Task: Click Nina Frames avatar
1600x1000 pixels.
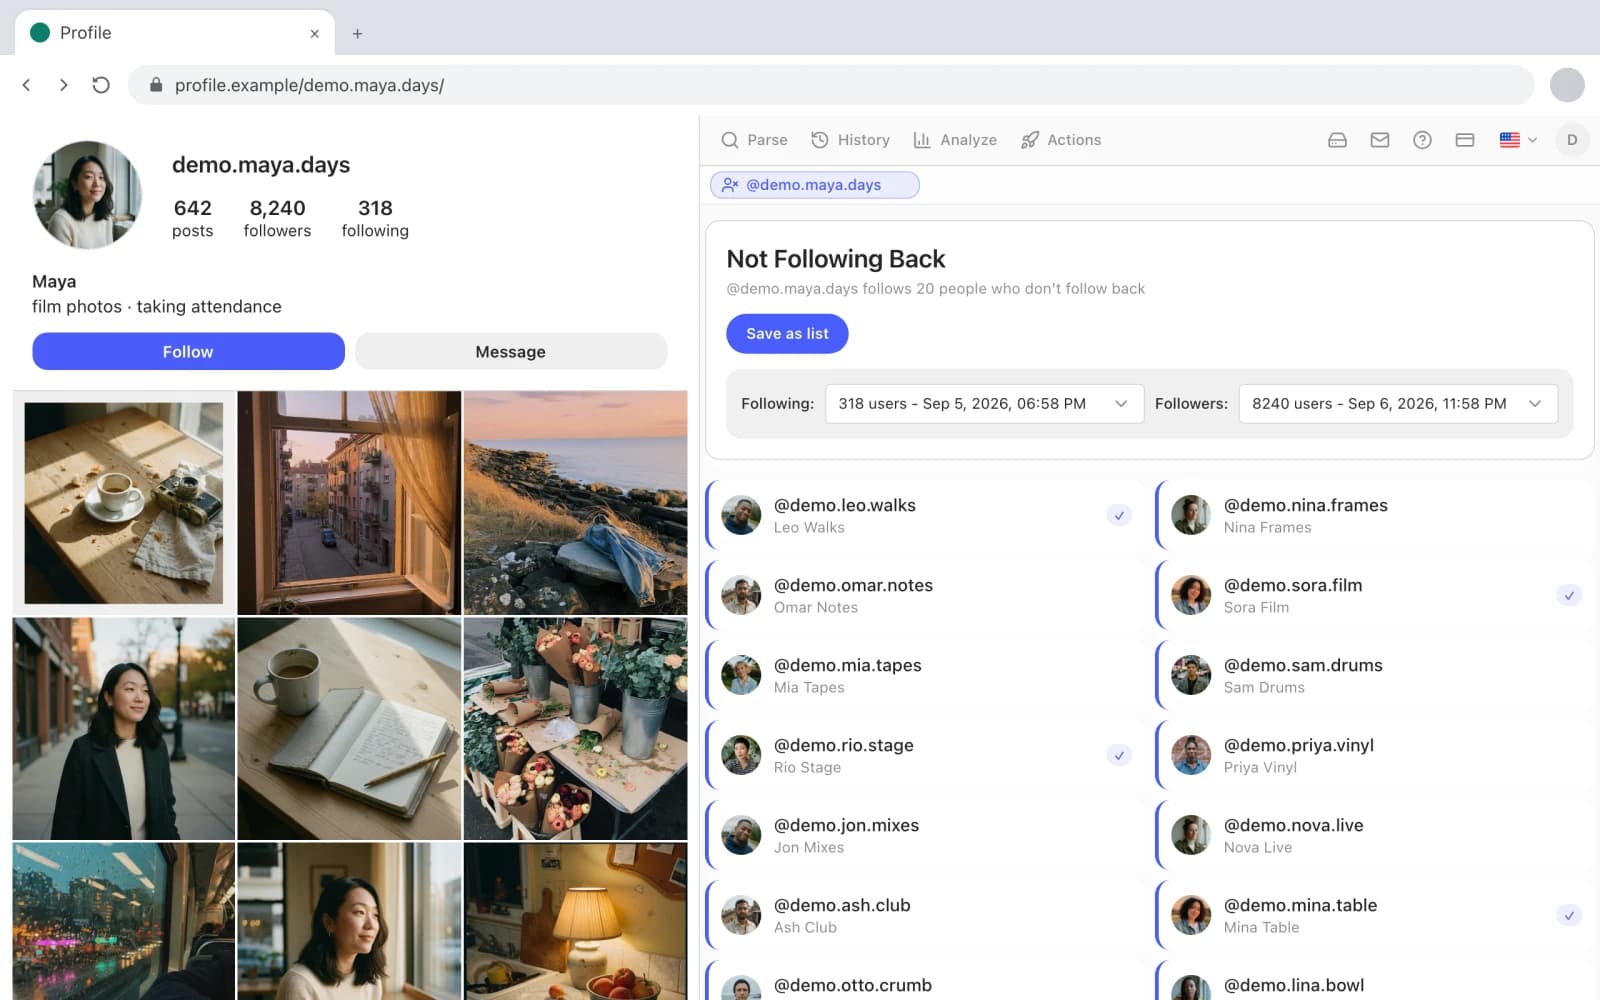Action: tap(1191, 516)
